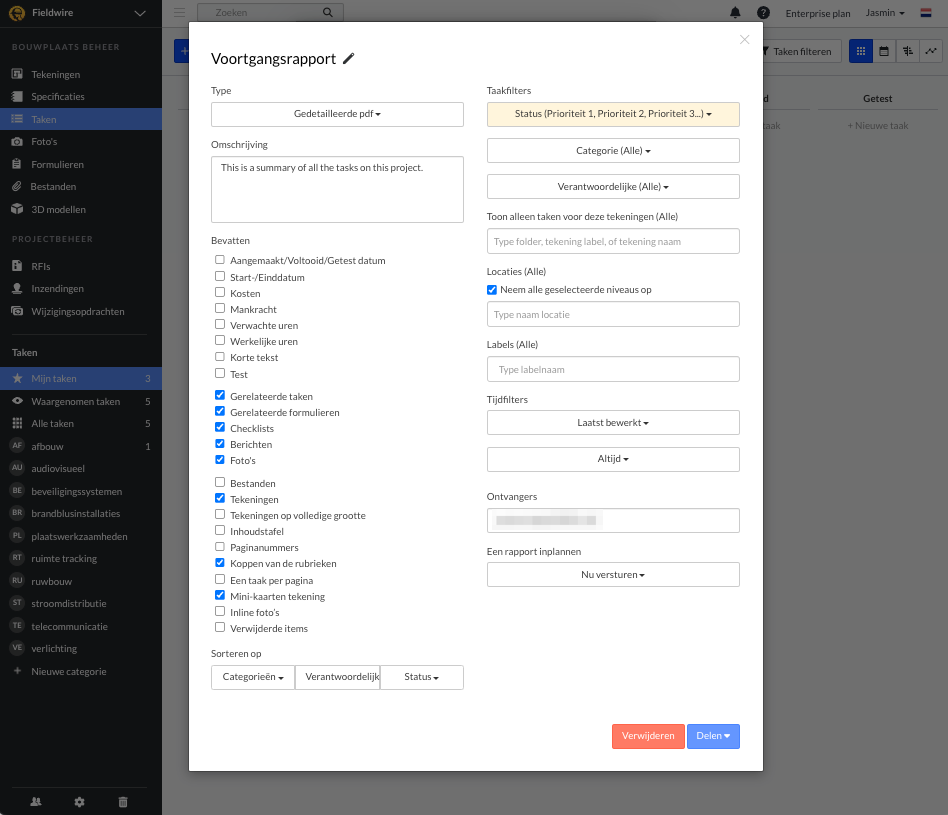Open project settings gear icon
The height and width of the screenshot is (815, 948).
[x=80, y=801]
